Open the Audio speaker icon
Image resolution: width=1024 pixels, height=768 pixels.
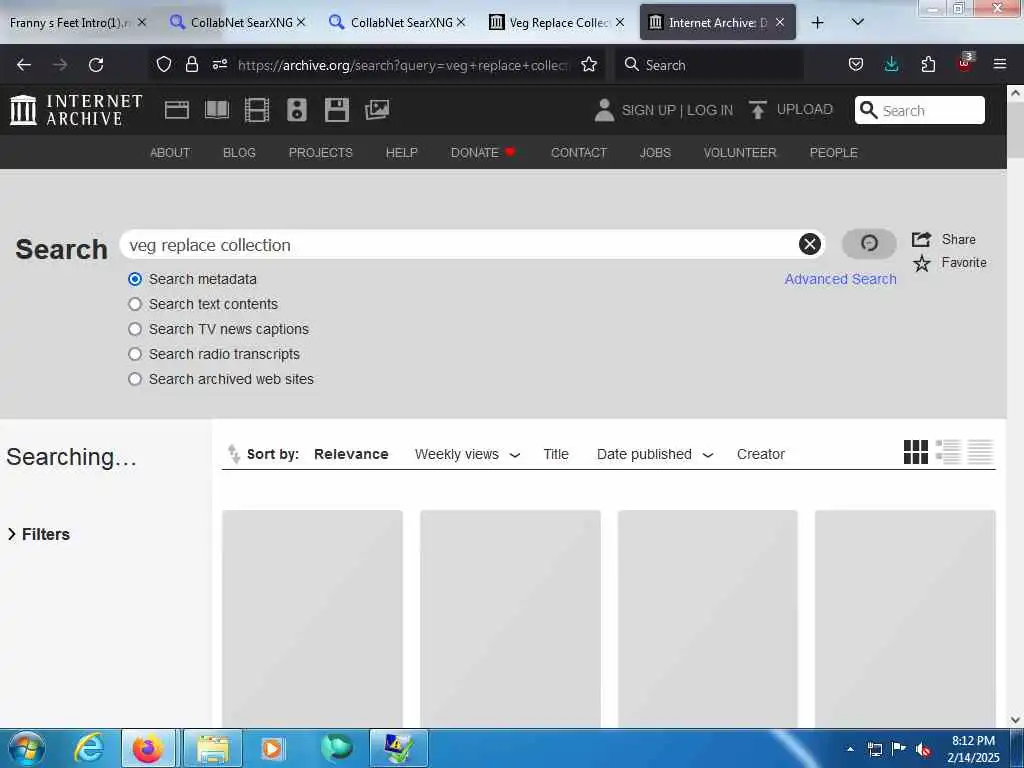(x=296, y=110)
